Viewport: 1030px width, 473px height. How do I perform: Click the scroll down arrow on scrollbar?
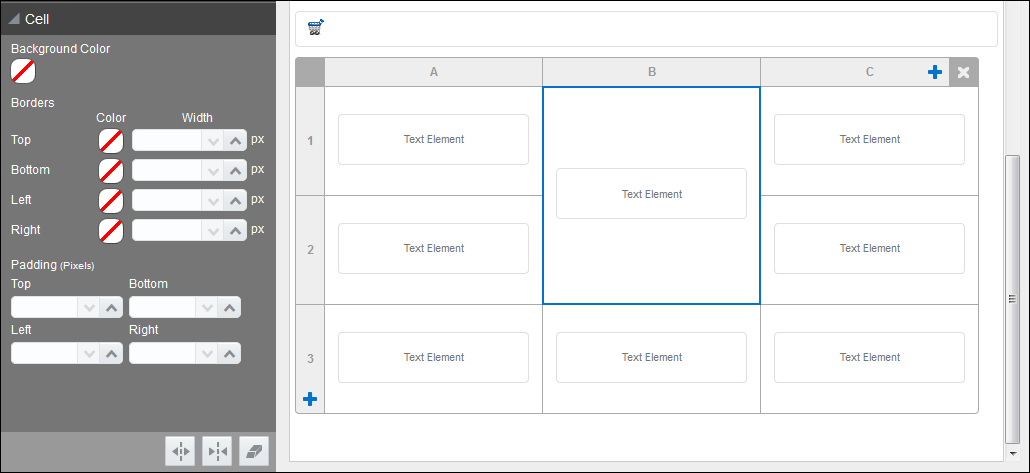[1013, 454]
